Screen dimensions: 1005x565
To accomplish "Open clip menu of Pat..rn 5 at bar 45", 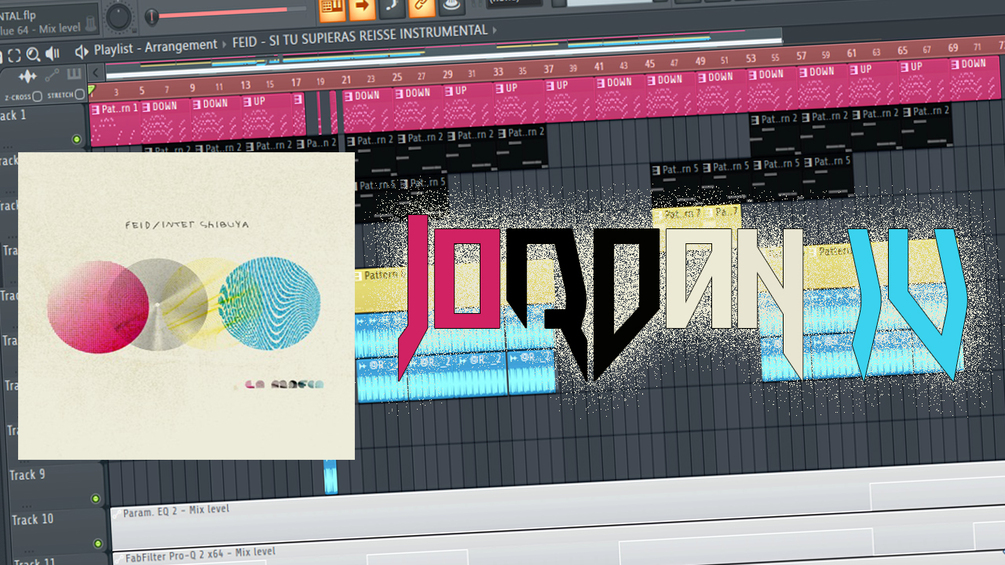I will click(656, 170).
